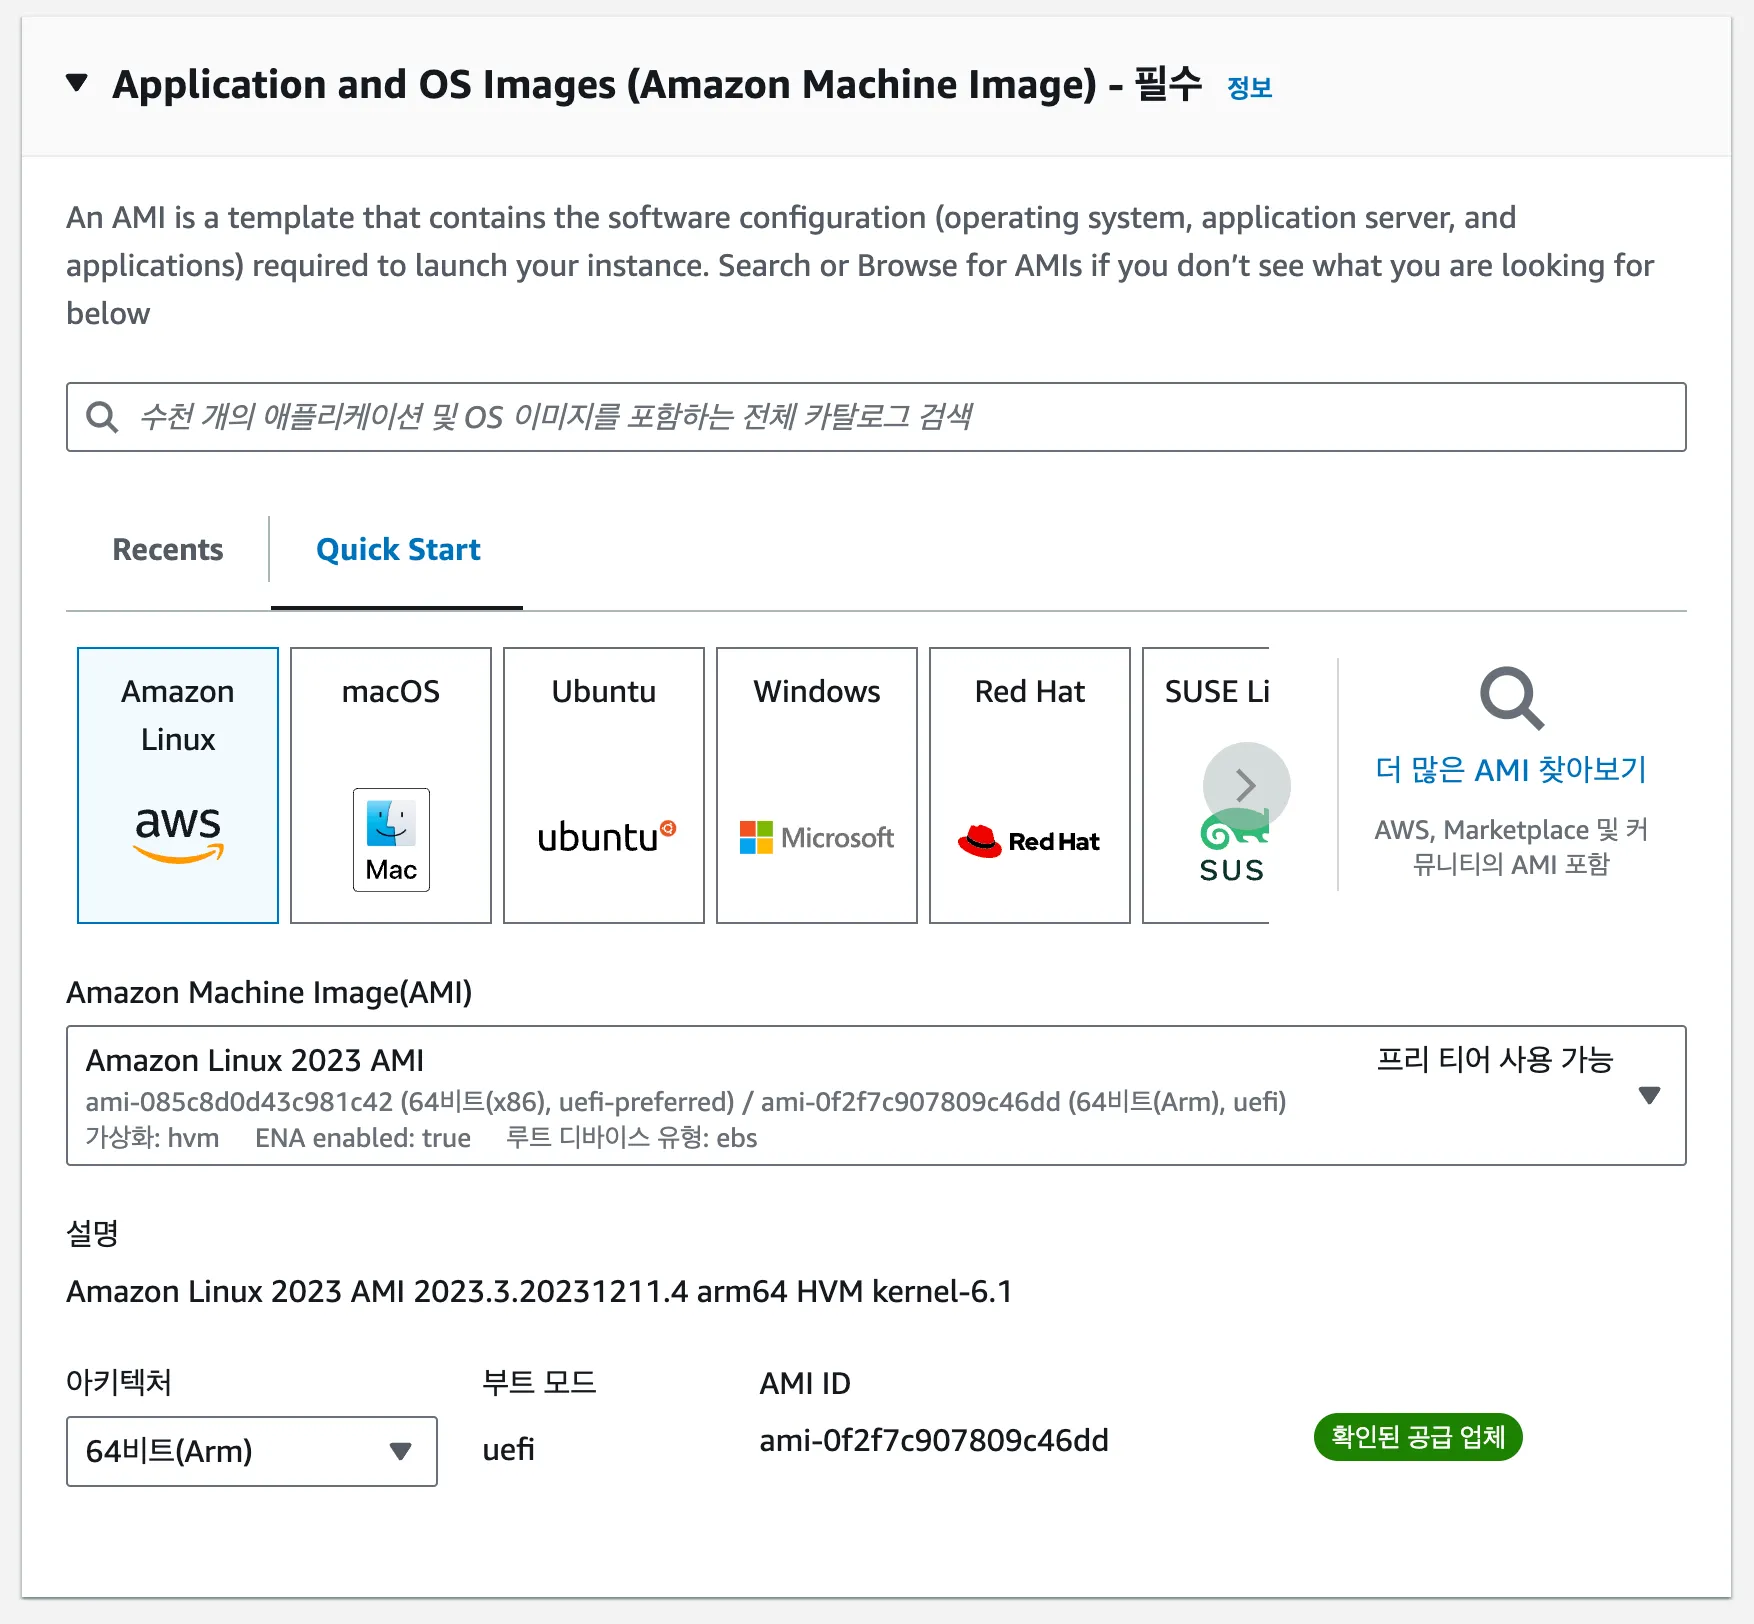
Task: Click the 확인된 공급 업체 verified provider badge
Action: 1418,1437
